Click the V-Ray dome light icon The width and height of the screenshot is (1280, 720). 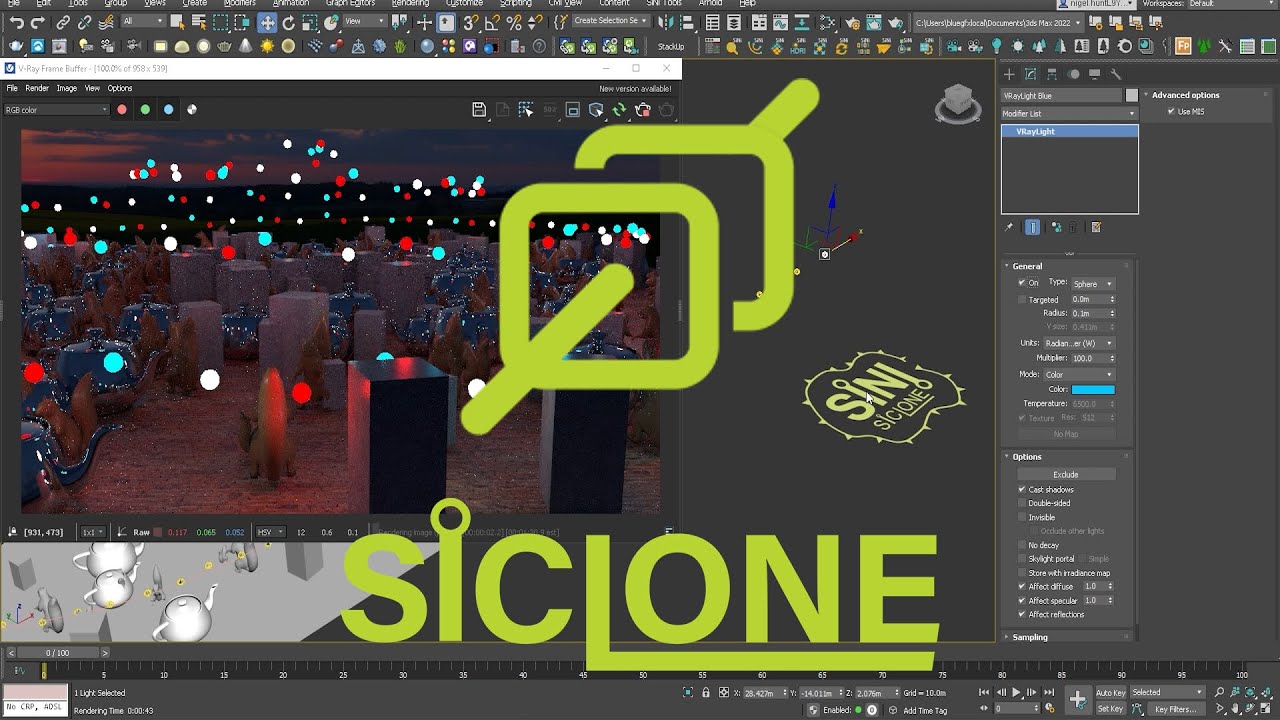pos(182,46)
